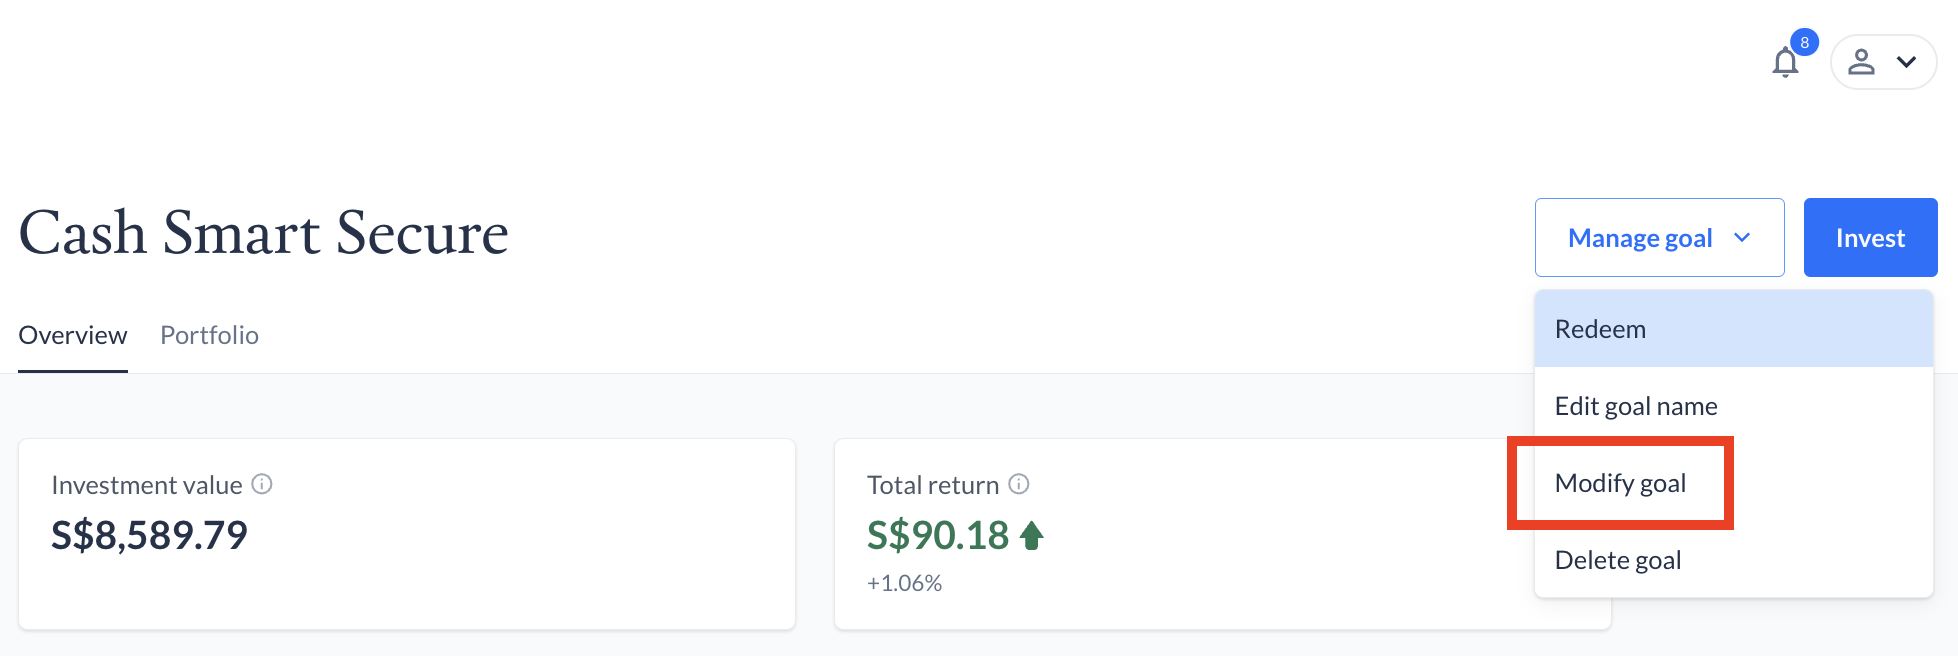The height and width of the screenshot is (656, 1958).
Task: Click the S$8,589.79 investment value amount
Action: pos(149,536)
